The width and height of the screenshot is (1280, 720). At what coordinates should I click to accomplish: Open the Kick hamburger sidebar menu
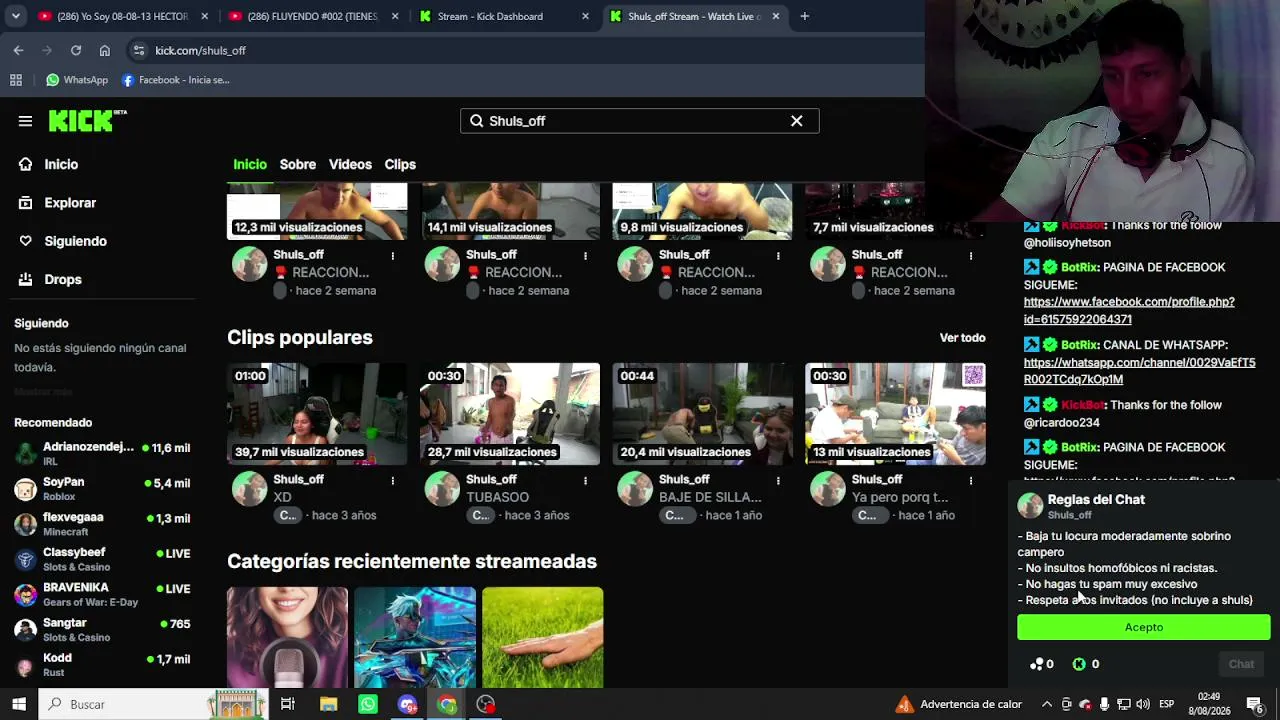tap(25, 121)
